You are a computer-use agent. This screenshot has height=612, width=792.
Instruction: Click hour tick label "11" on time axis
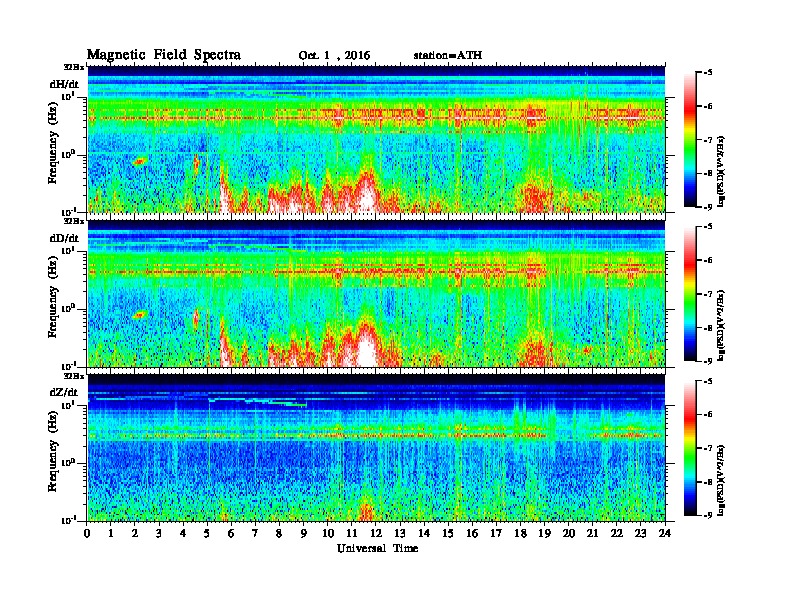pos(352,534)
